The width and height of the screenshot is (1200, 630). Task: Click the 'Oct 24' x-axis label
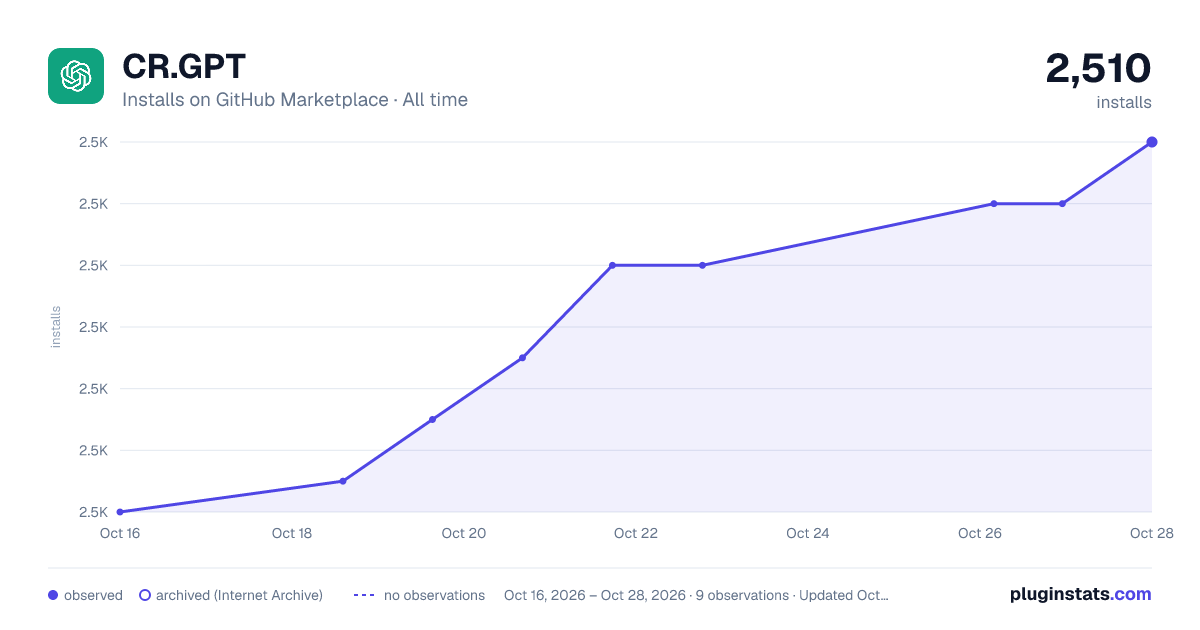[808, 533]
